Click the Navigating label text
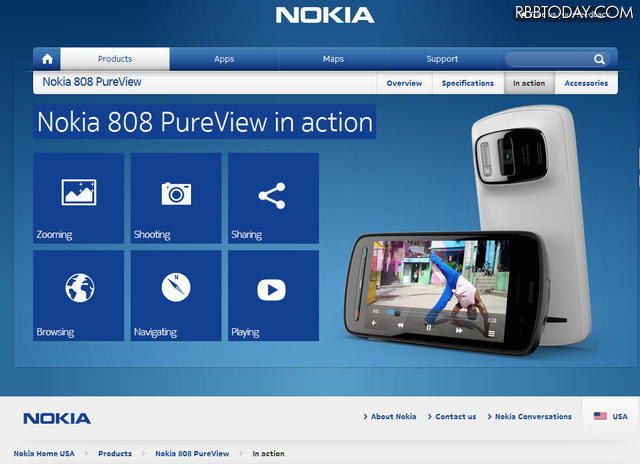The width and height of the screenshot is (640, 464). (x=155, y=332)
